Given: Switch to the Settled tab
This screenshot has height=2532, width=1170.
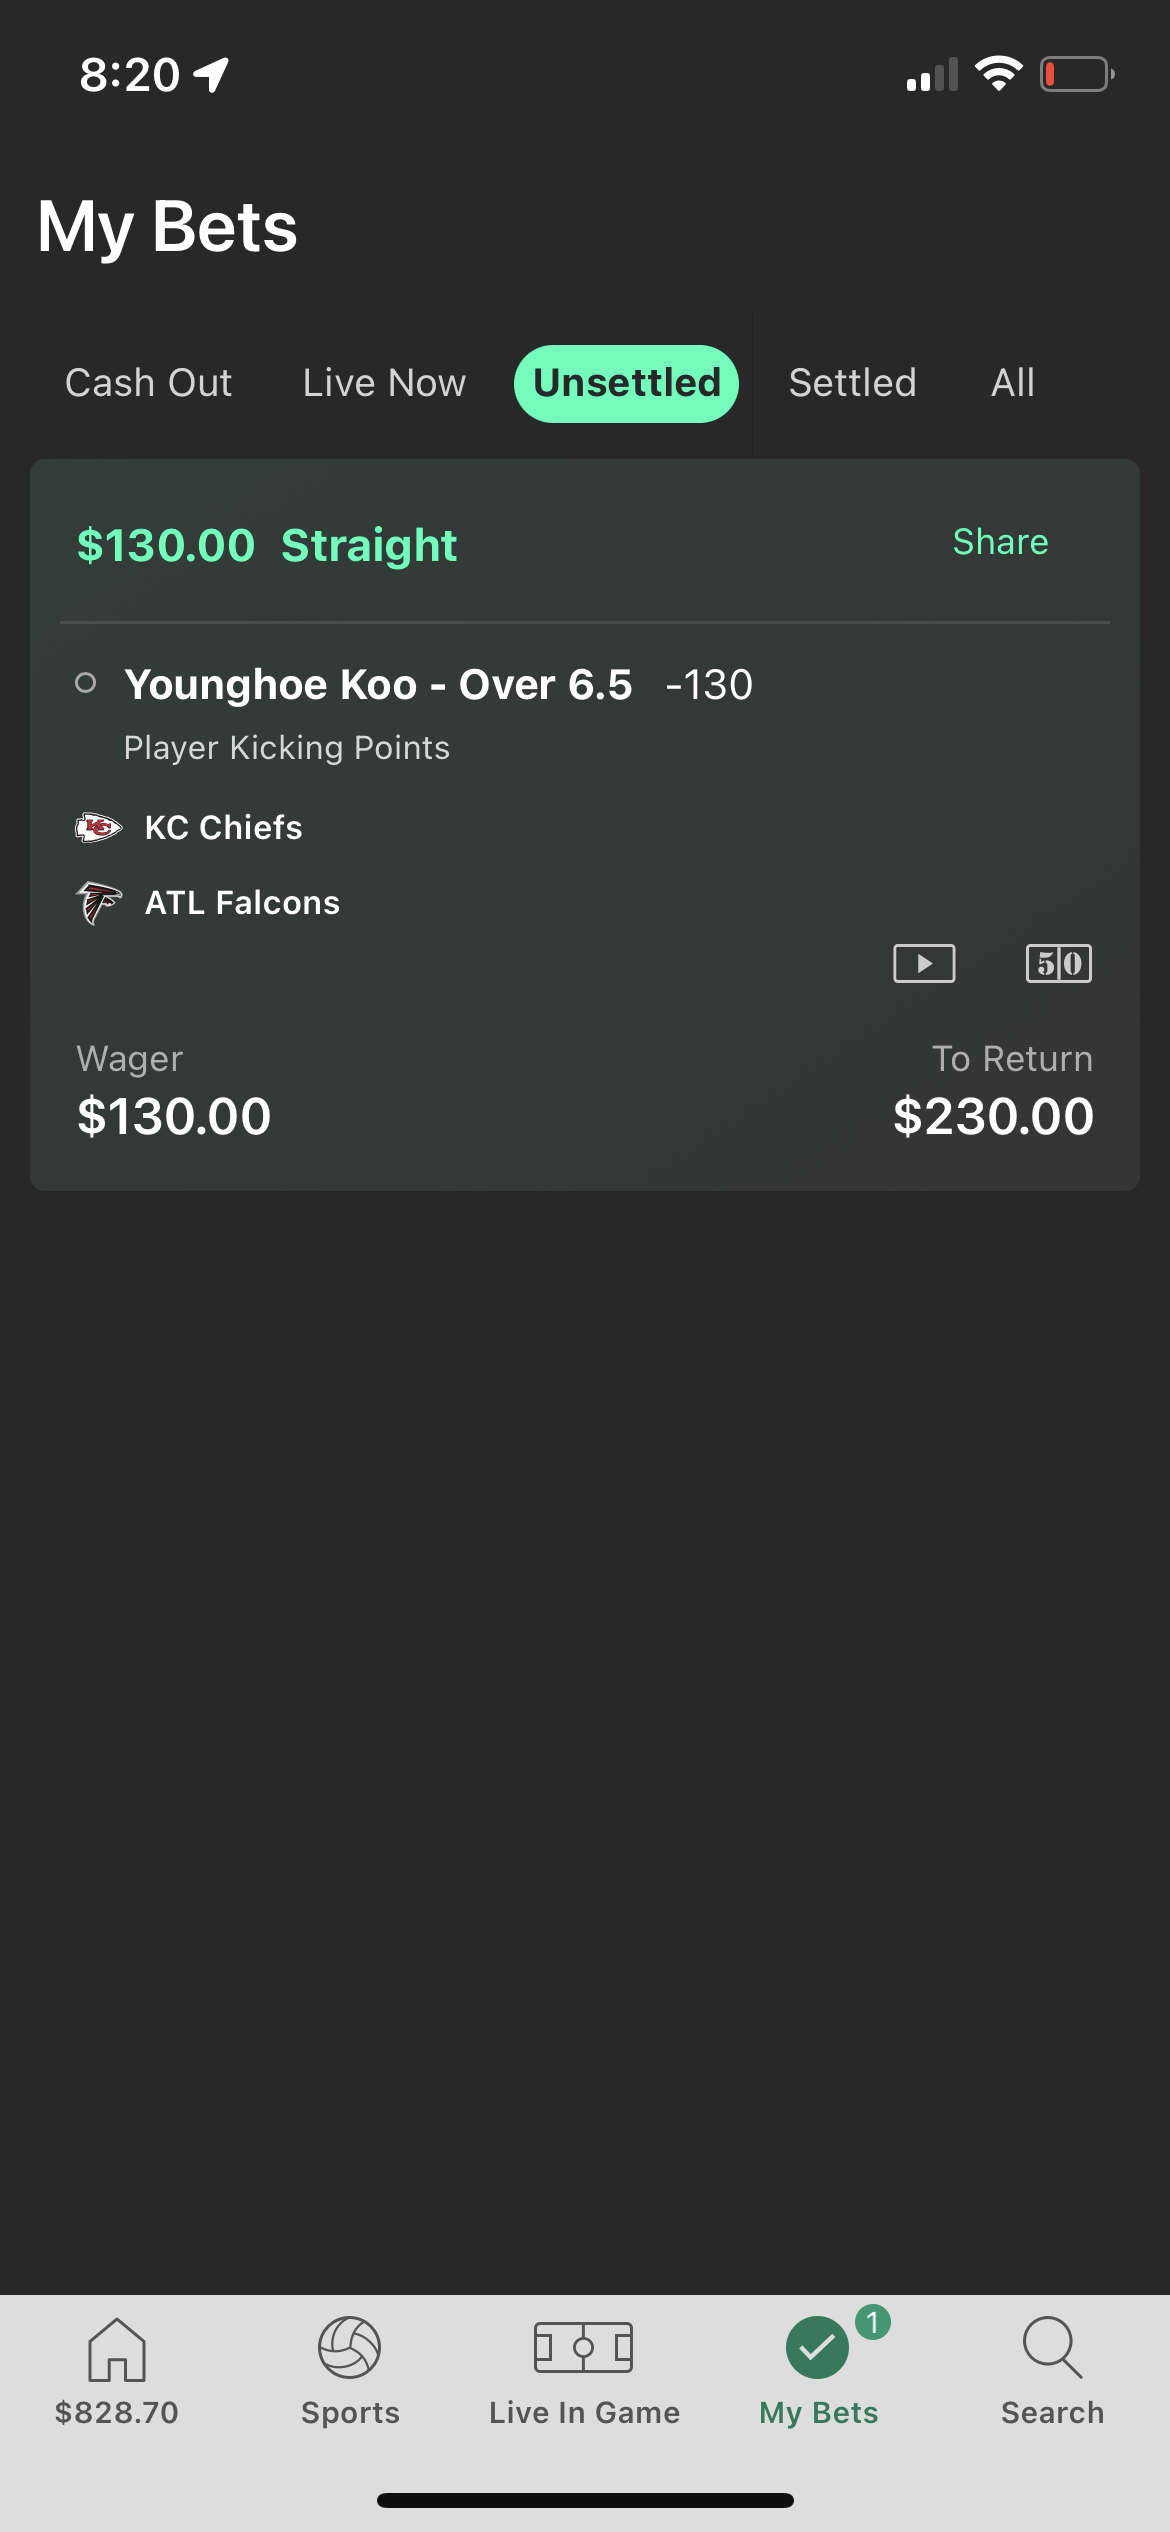Looking at the screenshot, I should click(853, 383).
